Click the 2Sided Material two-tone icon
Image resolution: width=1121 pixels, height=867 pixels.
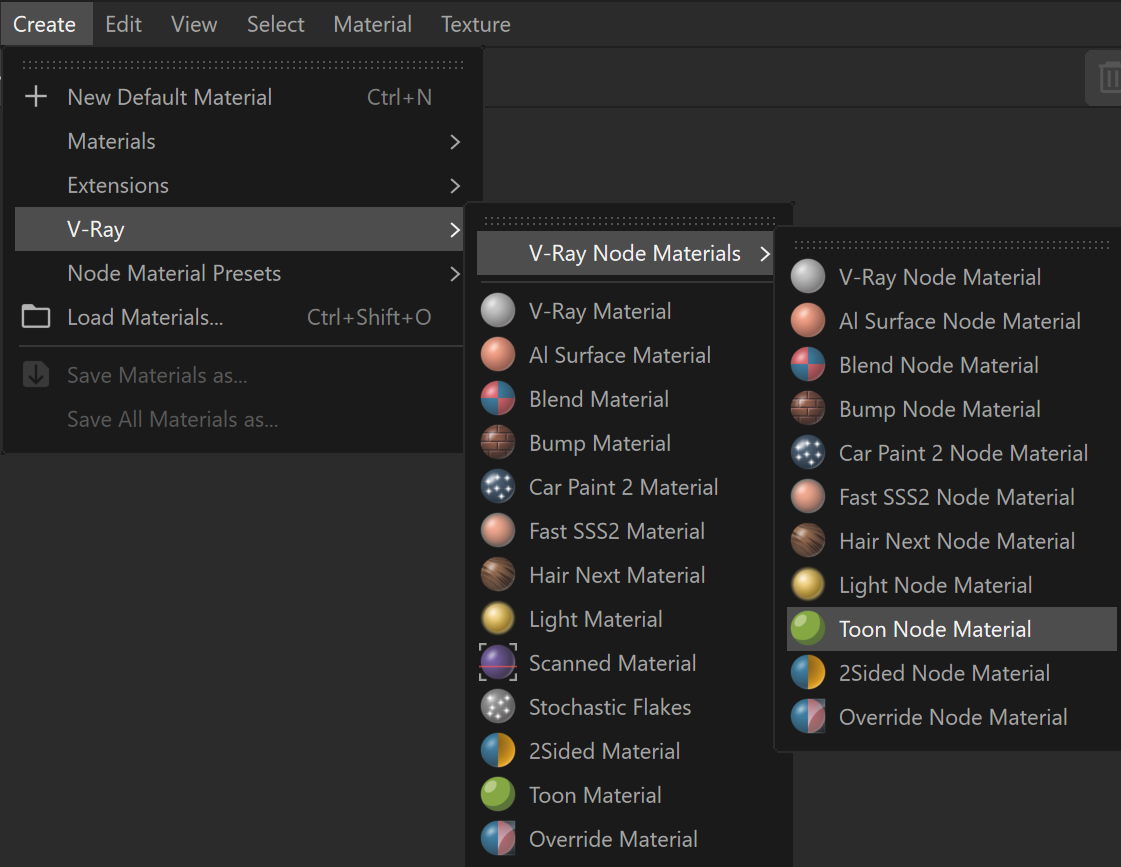[x=498, y=750]
